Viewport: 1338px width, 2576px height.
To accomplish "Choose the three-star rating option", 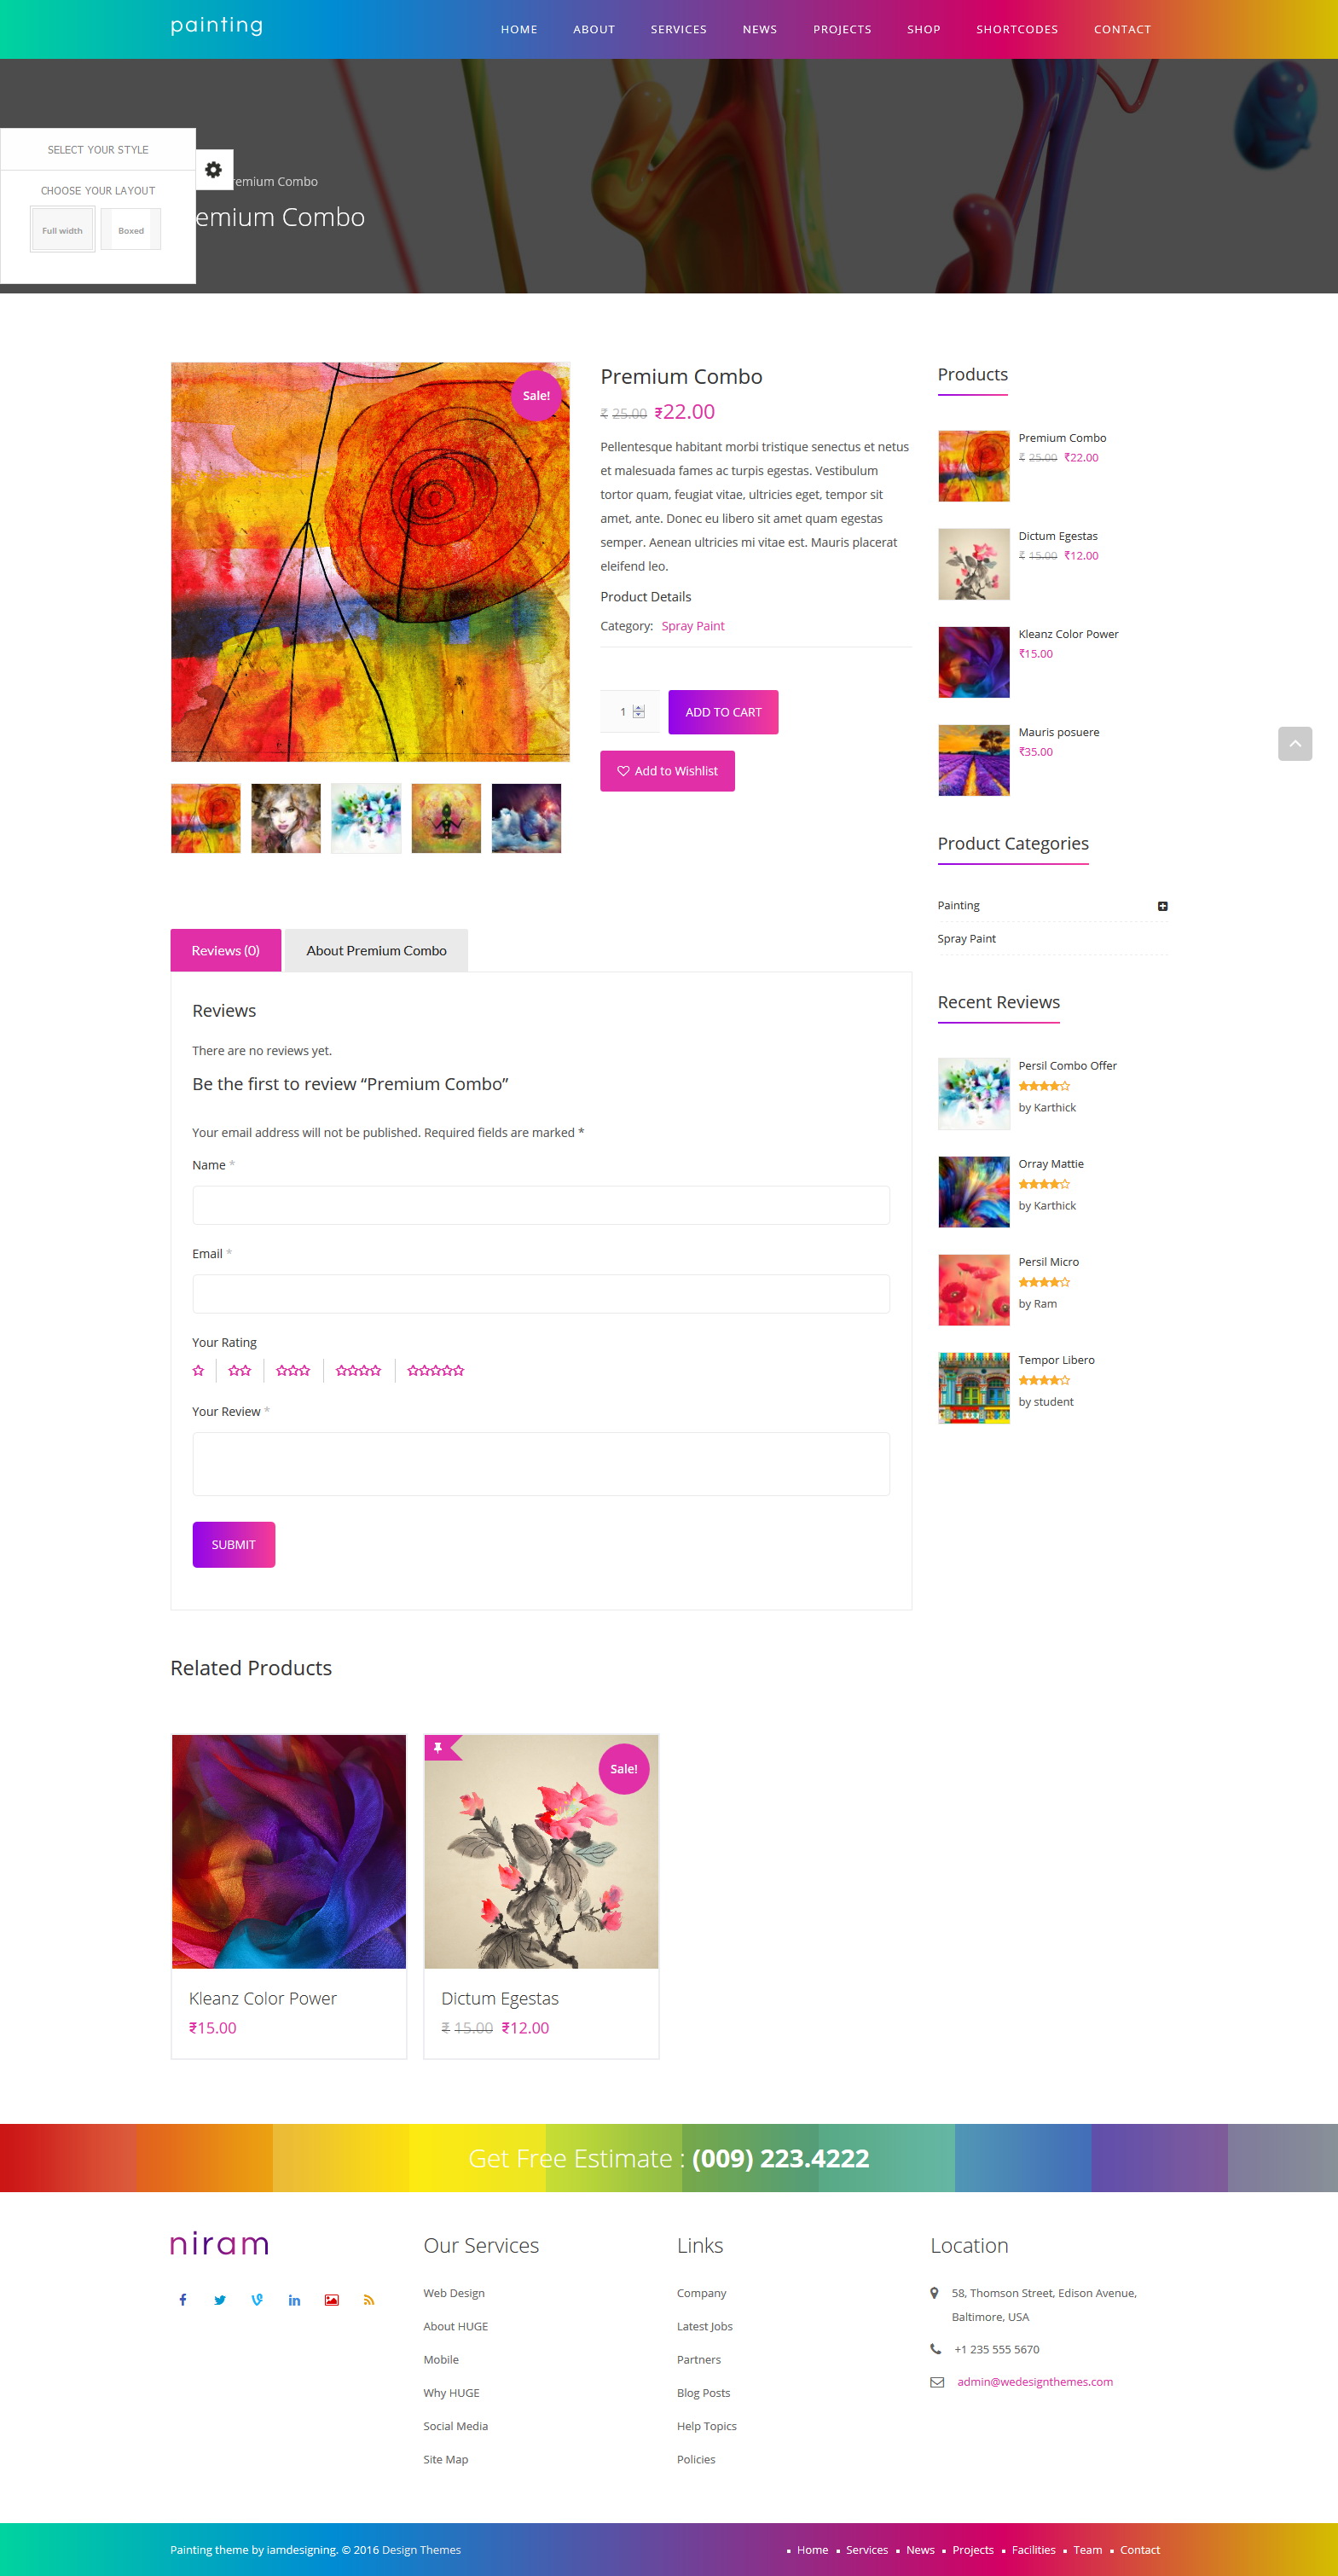I will click(x=293, y=1370).
